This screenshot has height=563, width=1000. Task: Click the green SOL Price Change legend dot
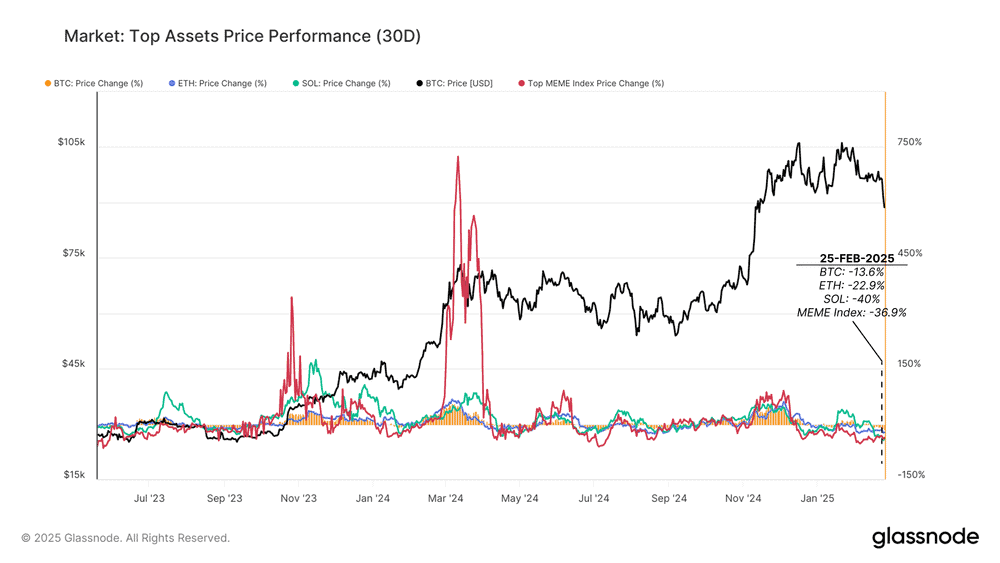(x=296, y=84)
